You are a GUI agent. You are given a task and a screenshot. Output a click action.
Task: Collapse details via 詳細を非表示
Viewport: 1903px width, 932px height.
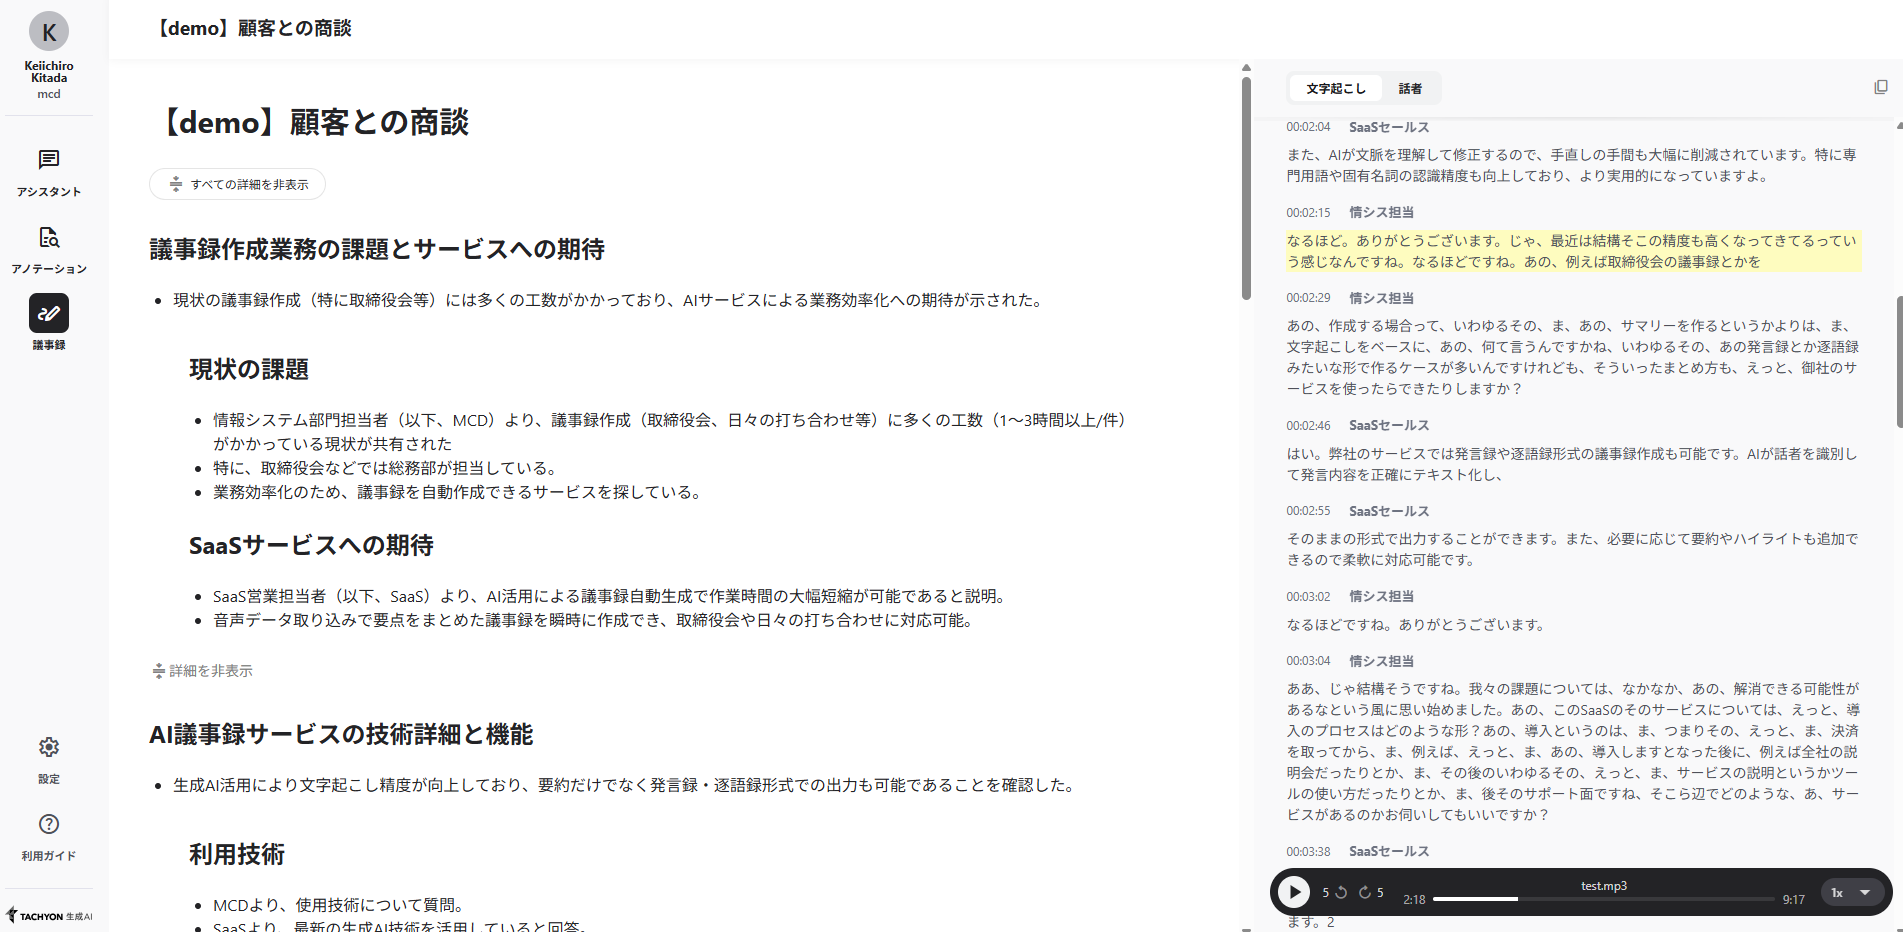pyautogui.click(x=202, y=670)
